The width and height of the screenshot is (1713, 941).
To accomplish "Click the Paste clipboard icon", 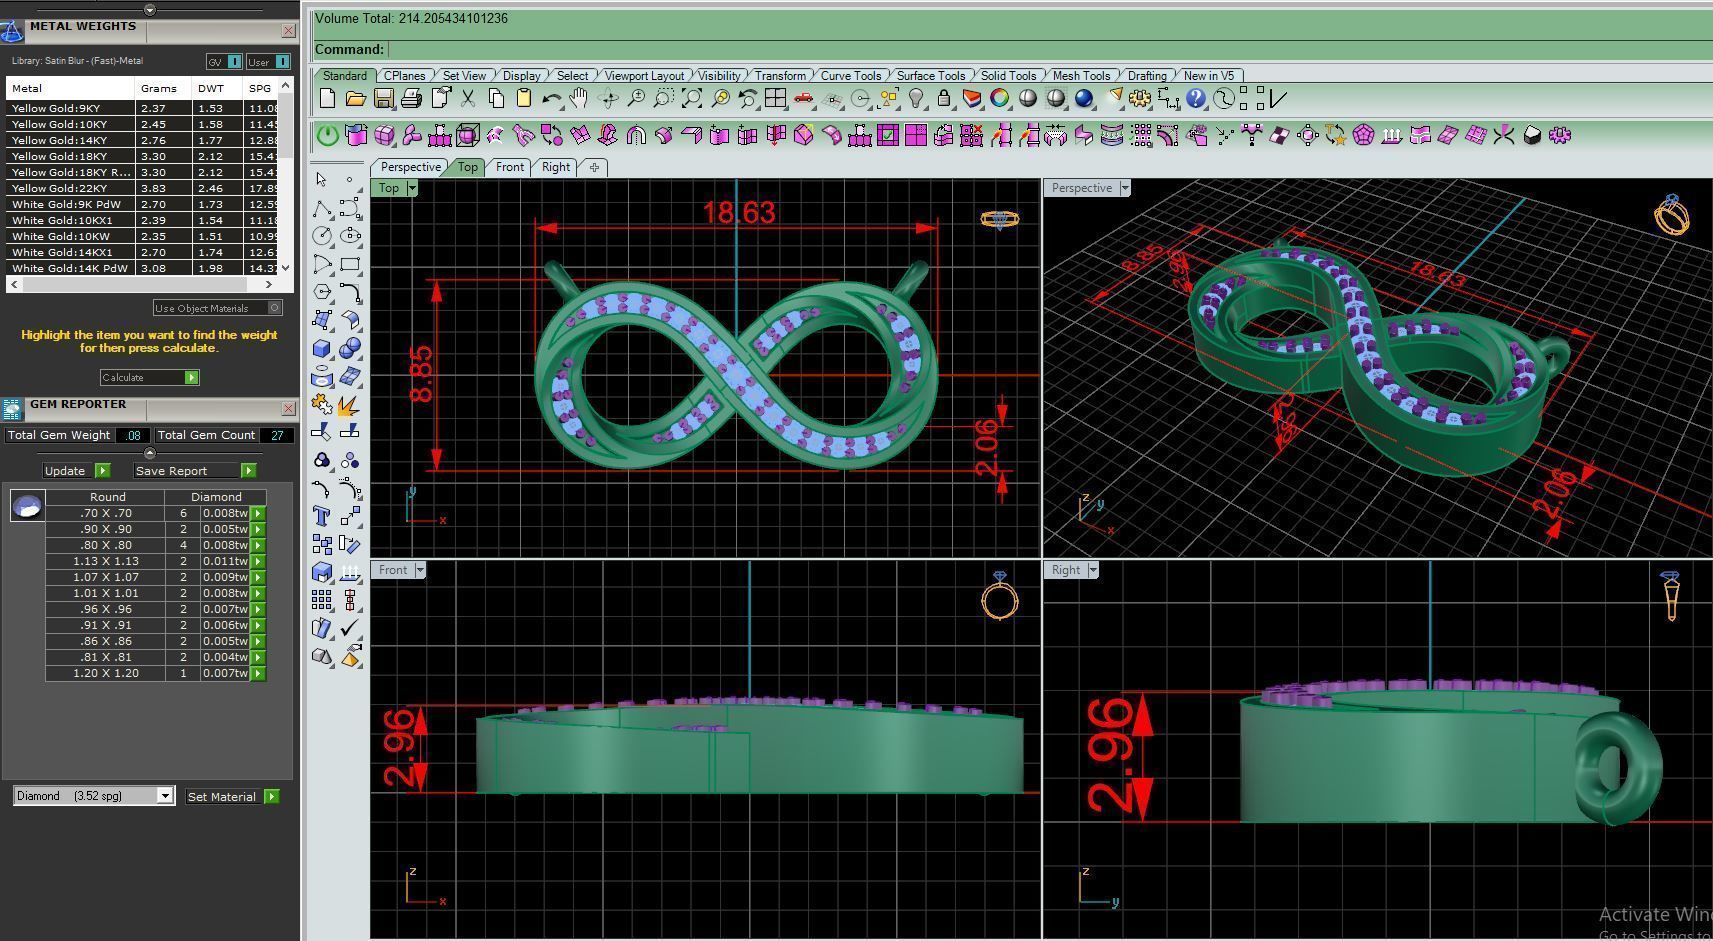I will (523, 98).
